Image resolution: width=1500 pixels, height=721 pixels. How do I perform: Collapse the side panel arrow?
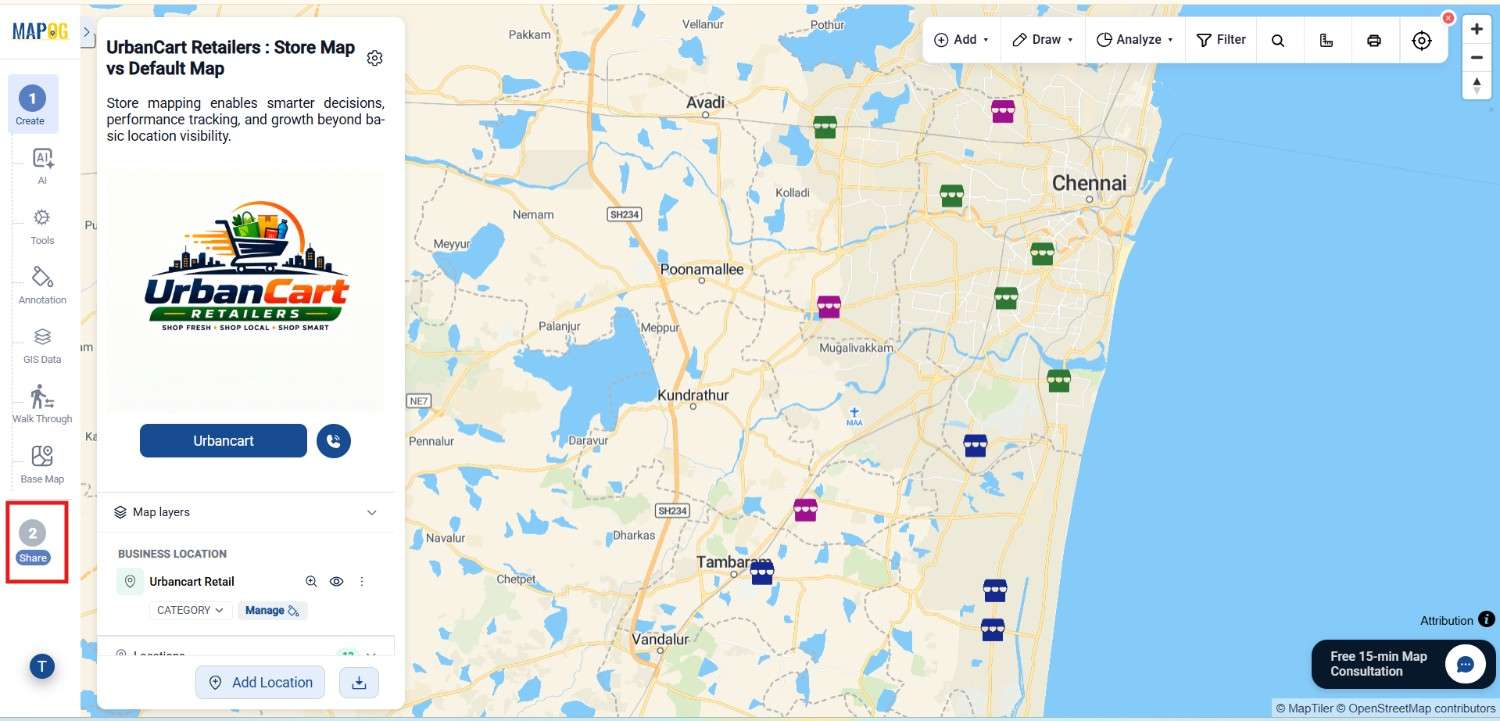pyautogui.click(x=87, y=32)
